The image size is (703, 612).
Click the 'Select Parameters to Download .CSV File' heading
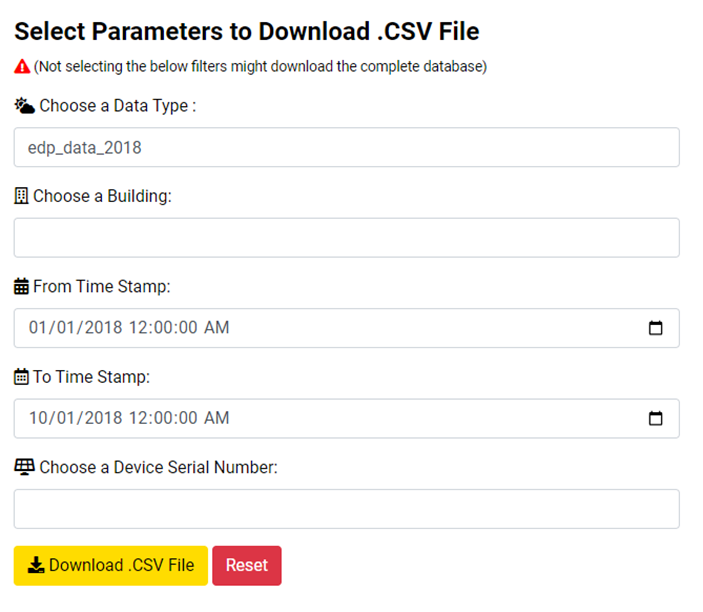click(x=247, y=31)
